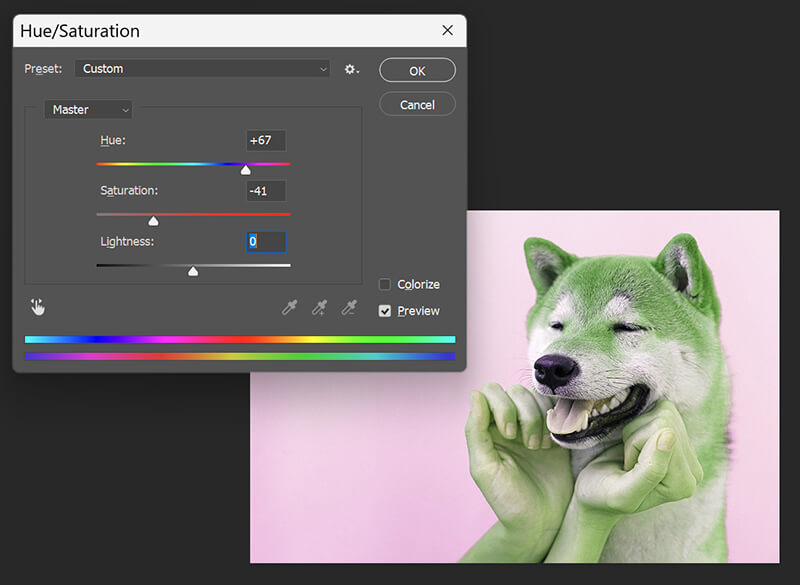Open the Preset dropdown showing Custom

pos(200,68)
